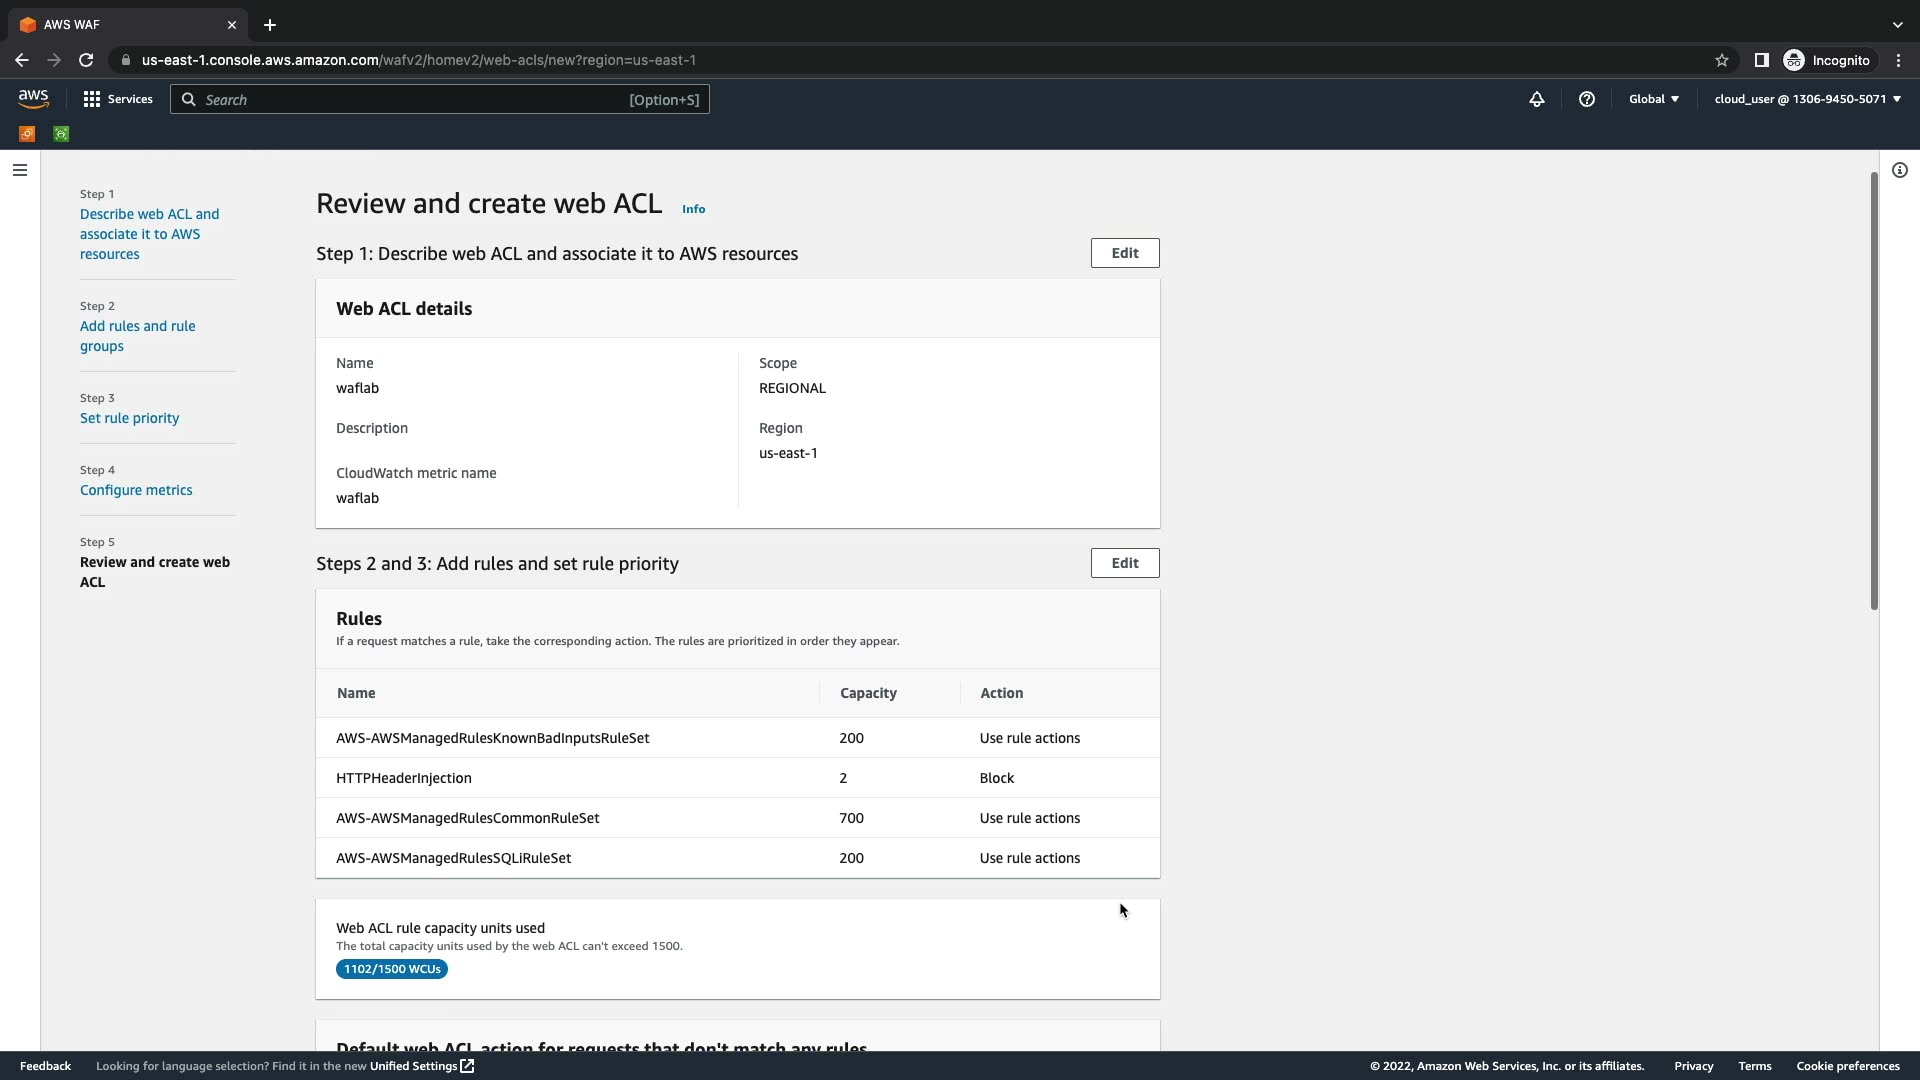Open the notifications bell
Viewport: 1920px width, 1080px height.
coord(1537,99)
